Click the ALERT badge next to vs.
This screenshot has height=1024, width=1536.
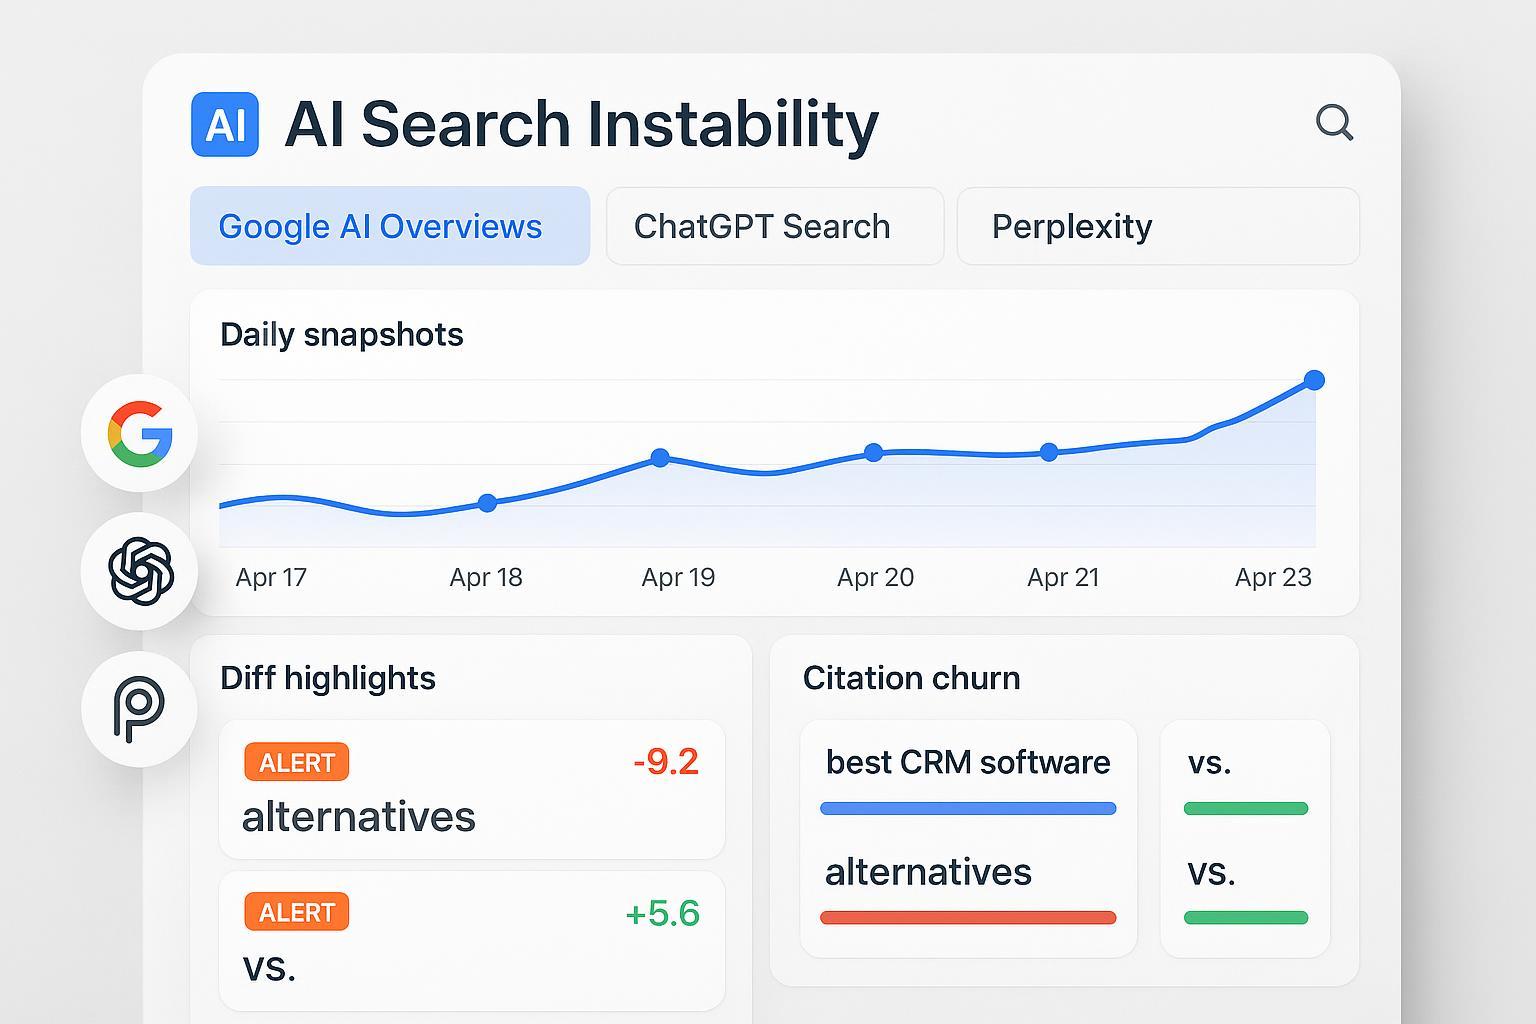(295, 911)
